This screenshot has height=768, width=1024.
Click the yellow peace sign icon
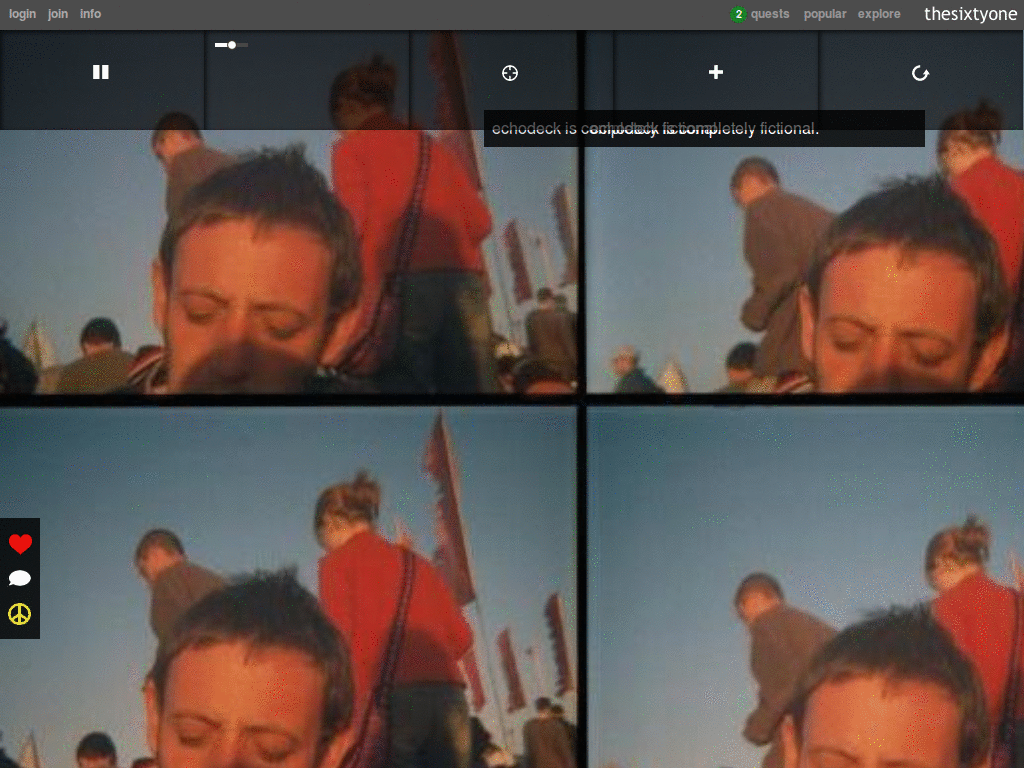pos(20,614)
